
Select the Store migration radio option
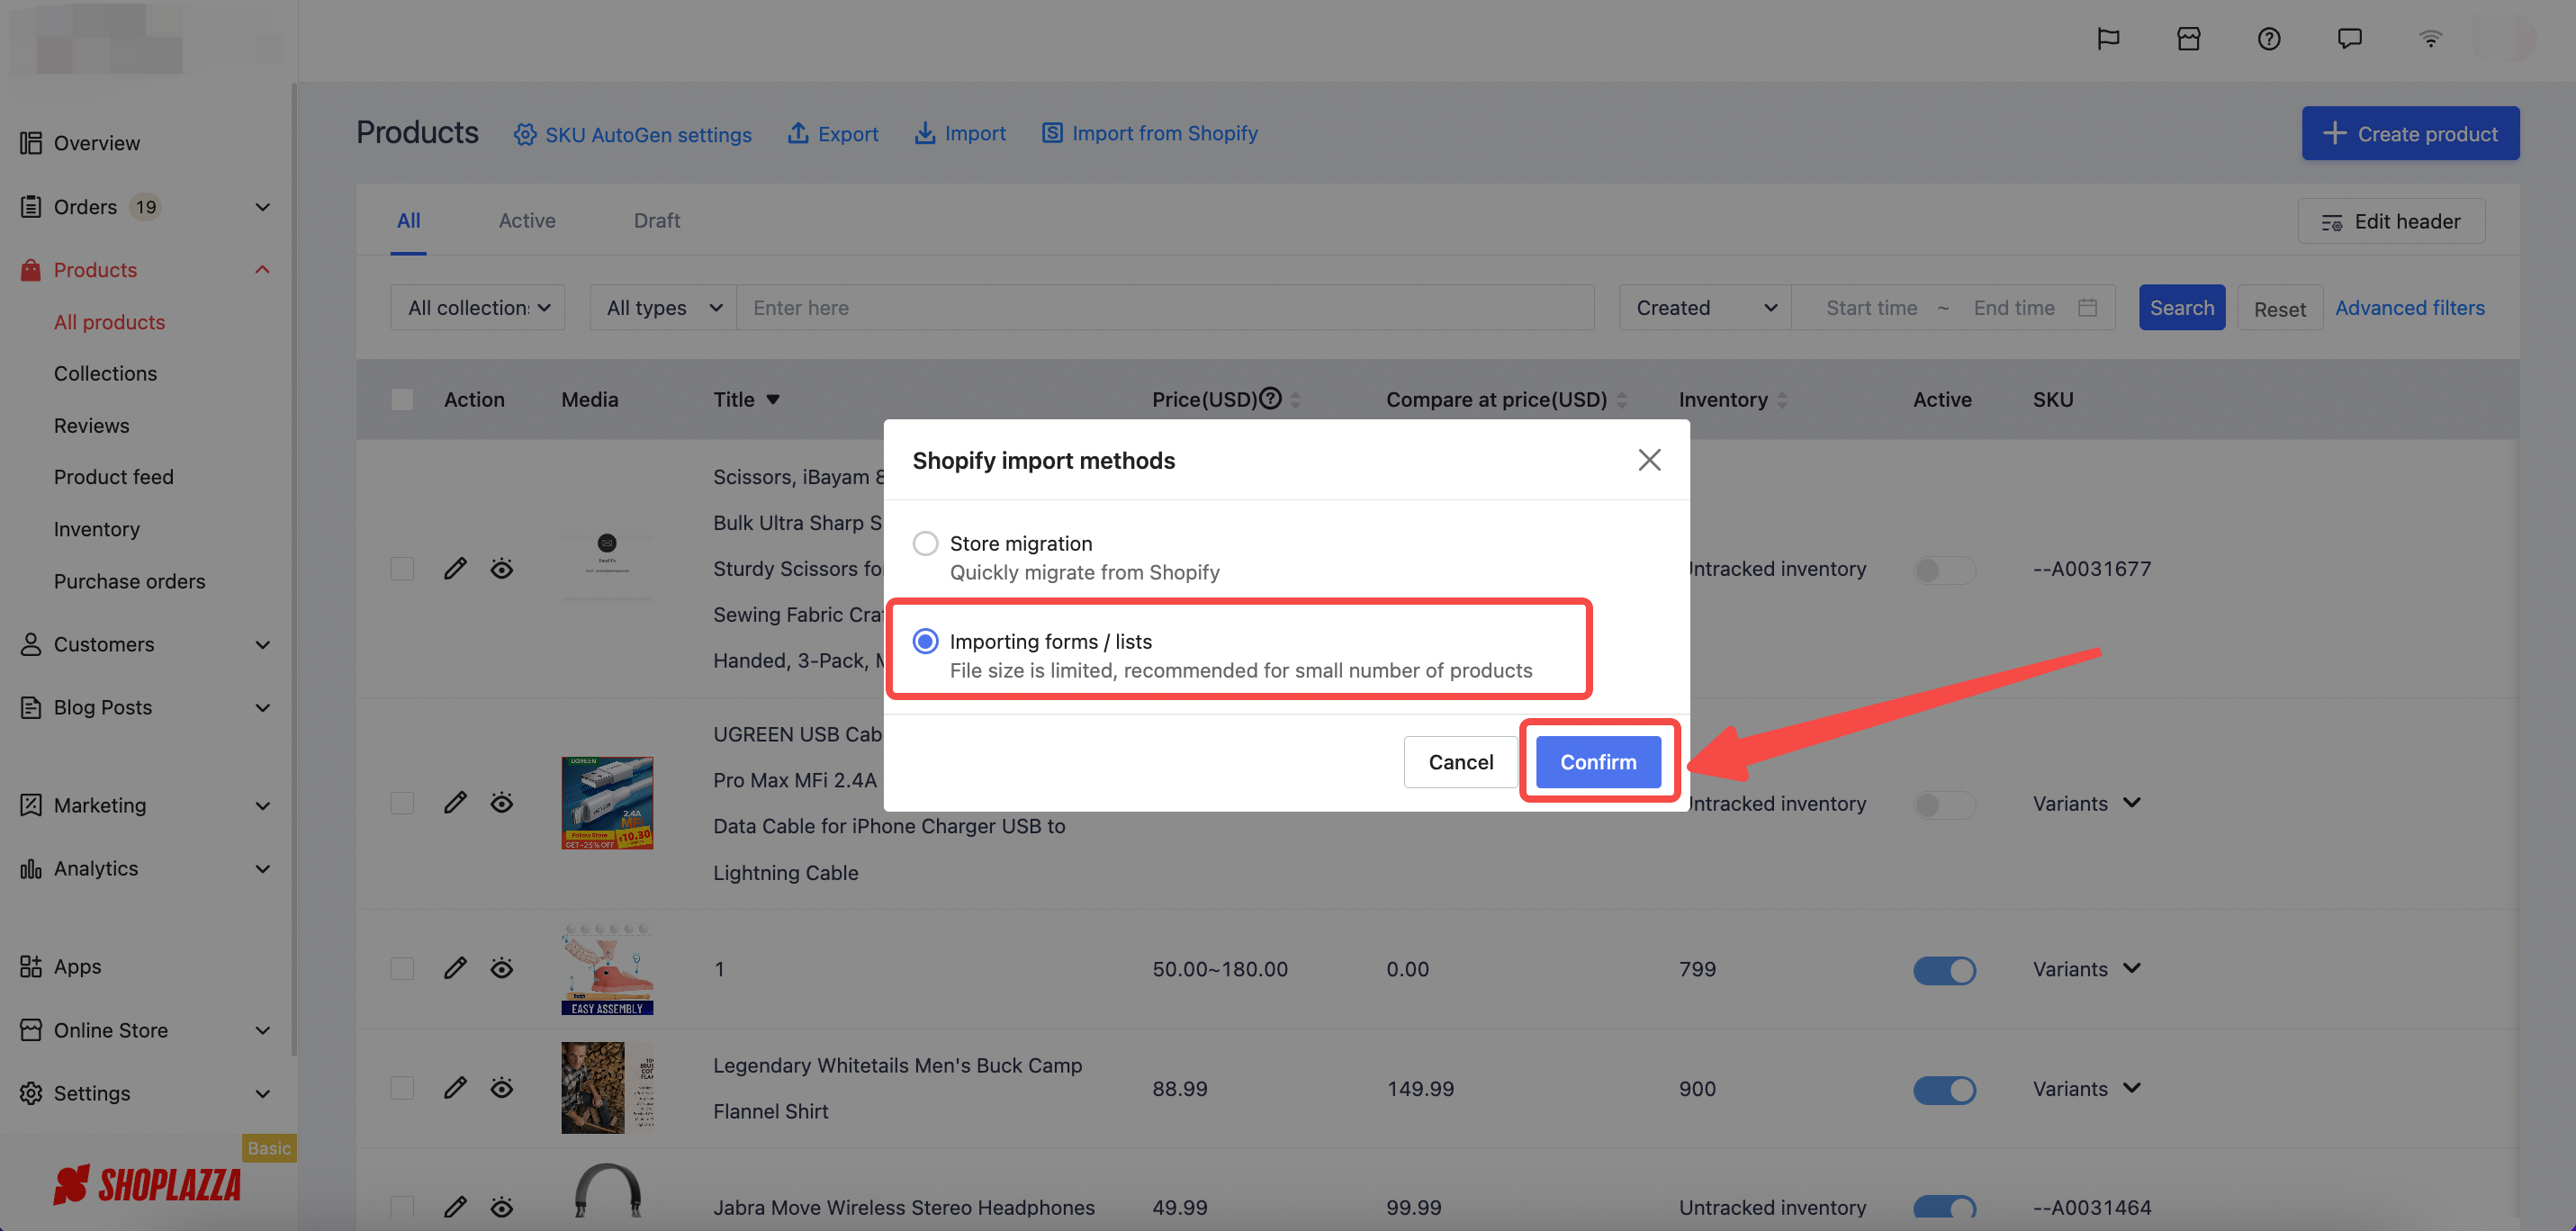tap(925, 543)
